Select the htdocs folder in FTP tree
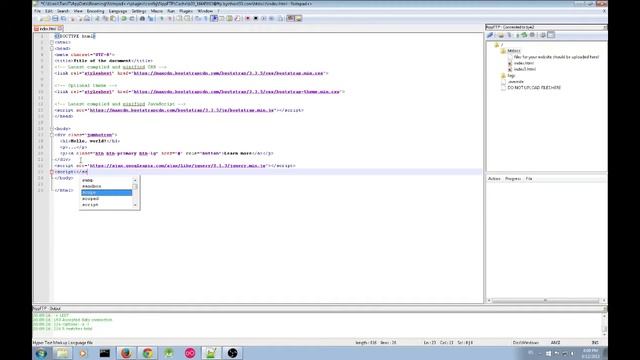 click(513, 51)
